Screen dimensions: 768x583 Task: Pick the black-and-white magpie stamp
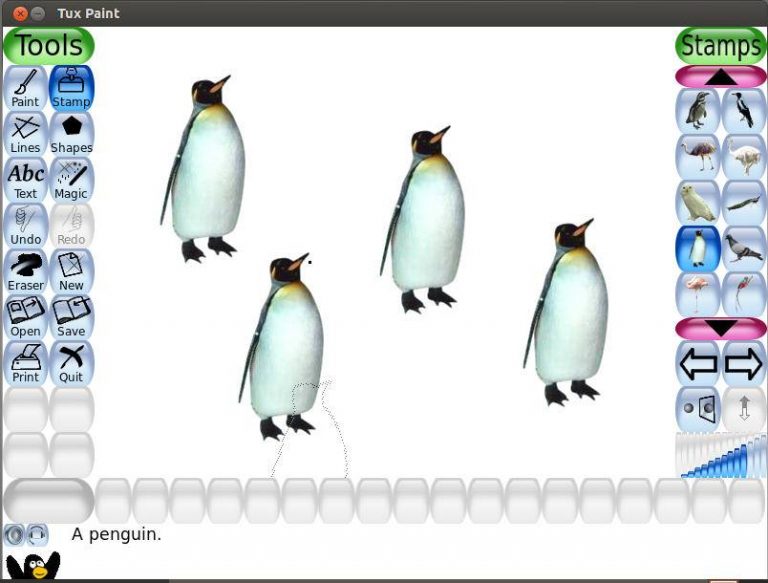744,111
